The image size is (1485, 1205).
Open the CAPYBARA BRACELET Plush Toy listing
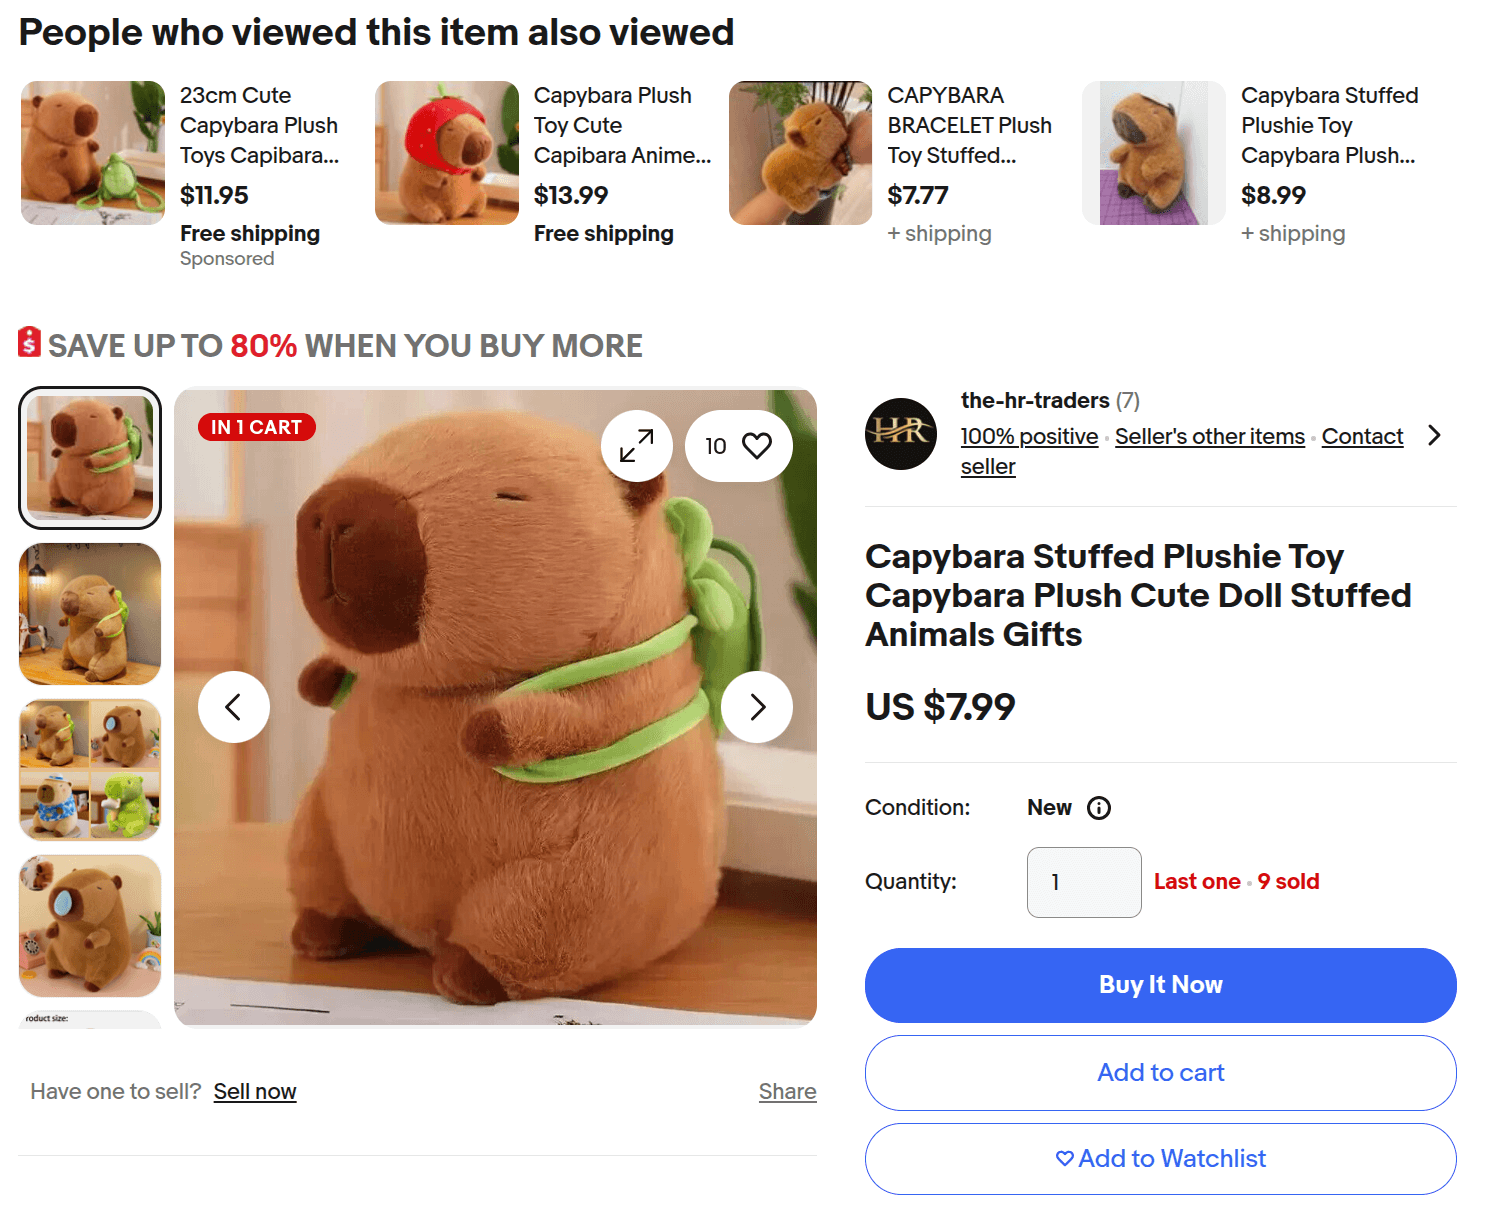tap(969, 125)
